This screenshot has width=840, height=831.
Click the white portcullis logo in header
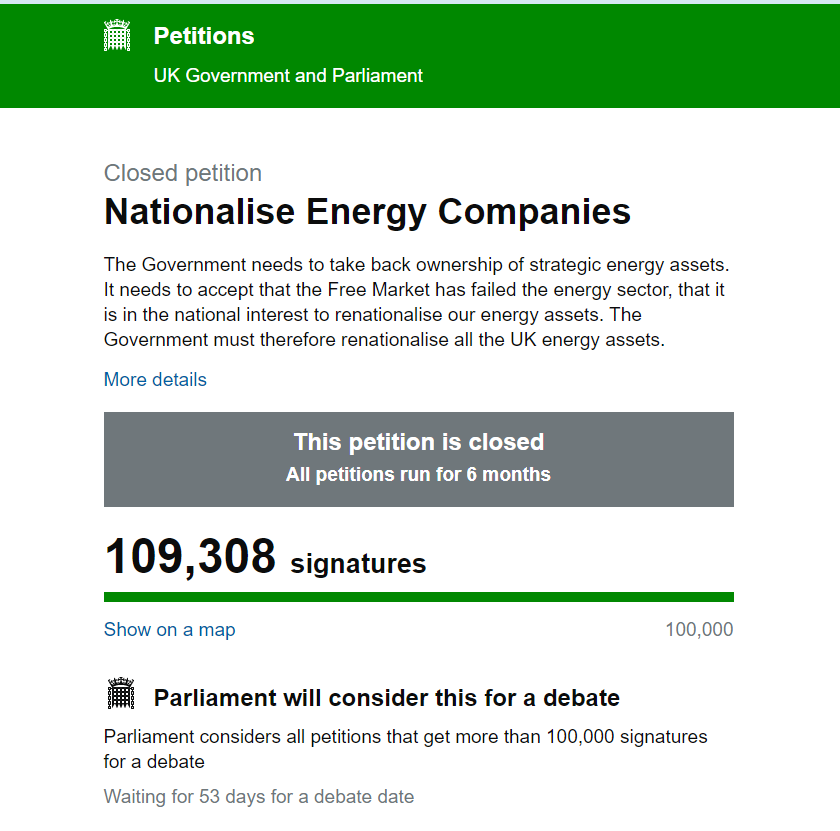click(x=117, y=35)
